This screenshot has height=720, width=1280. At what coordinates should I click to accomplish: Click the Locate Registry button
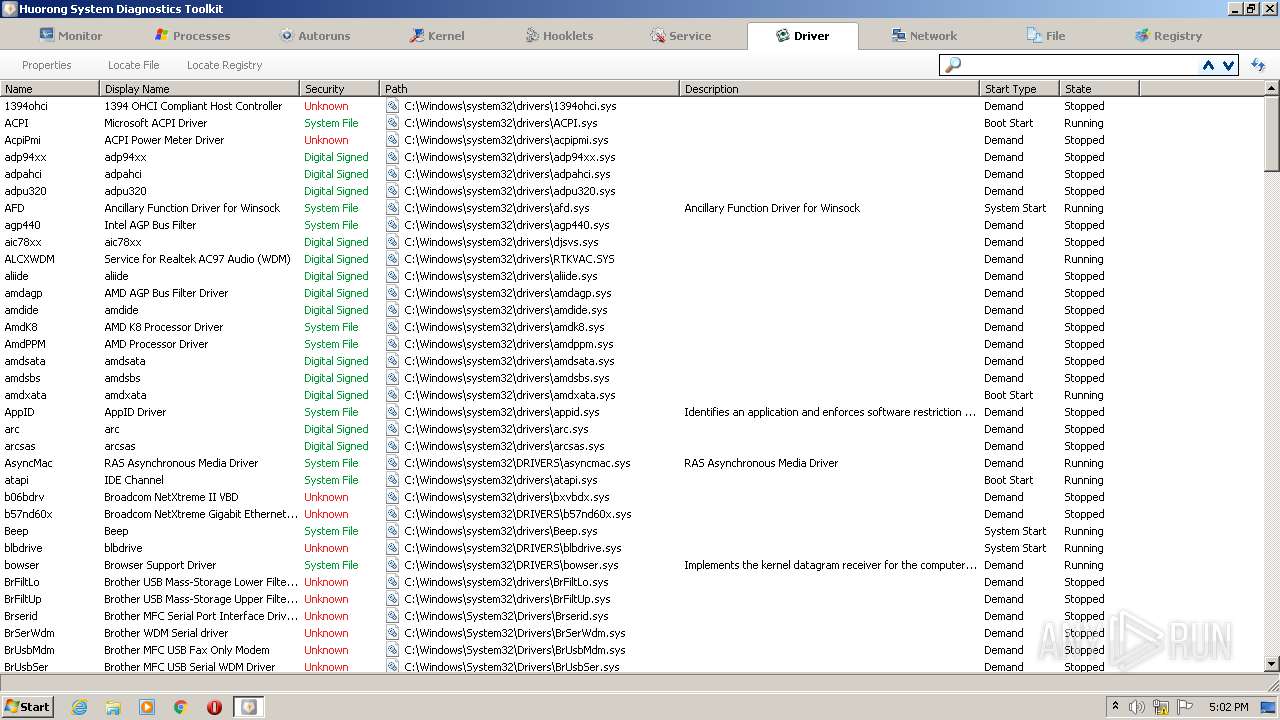click(x=224, y=65)
